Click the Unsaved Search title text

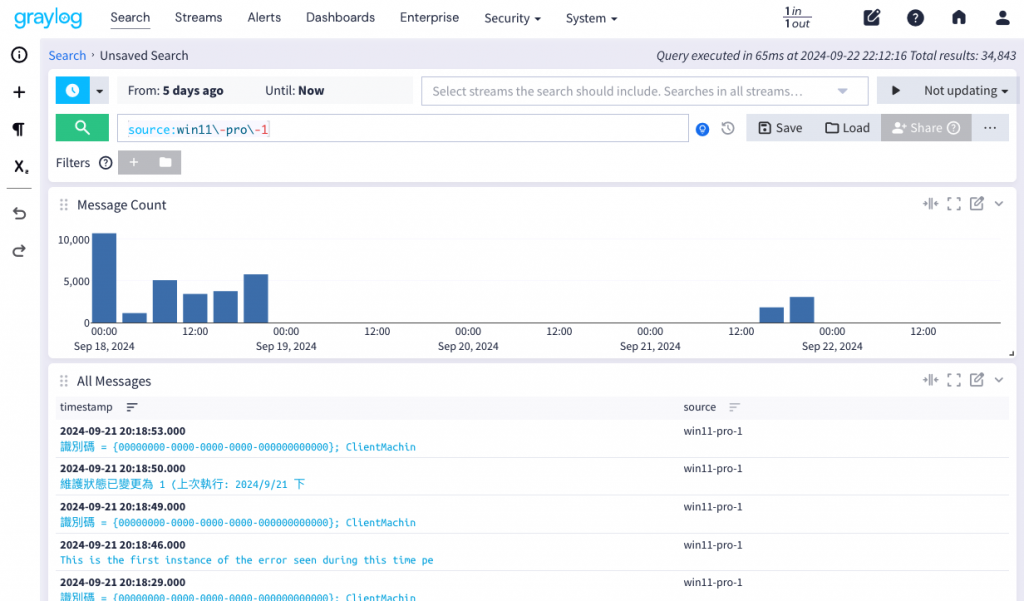tap(144, 56)
